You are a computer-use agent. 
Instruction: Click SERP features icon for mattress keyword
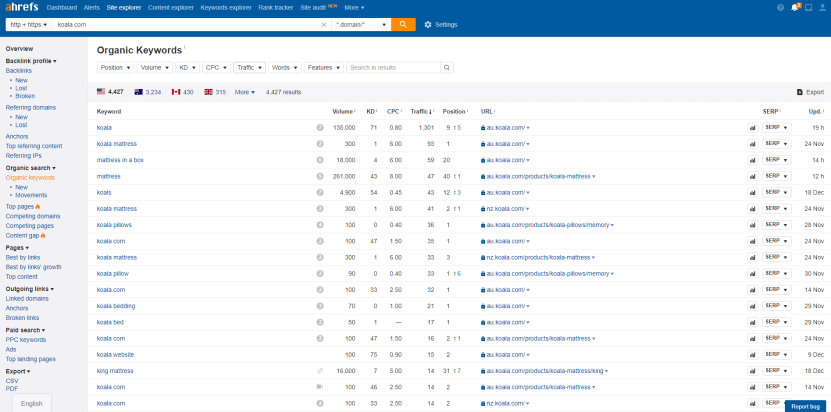(320, 176)
